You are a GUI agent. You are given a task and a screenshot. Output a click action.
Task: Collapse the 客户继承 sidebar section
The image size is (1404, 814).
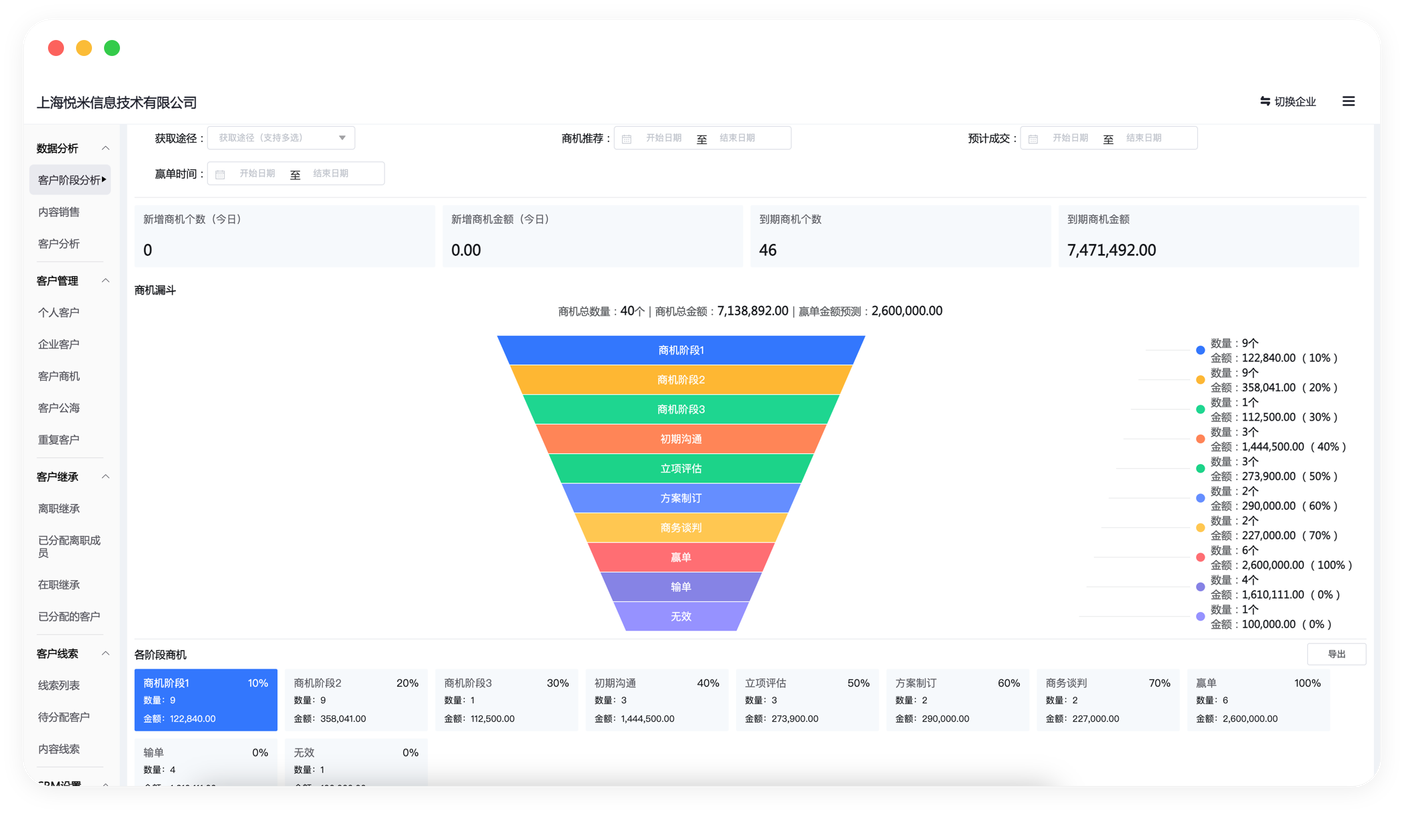pos(106,477)
